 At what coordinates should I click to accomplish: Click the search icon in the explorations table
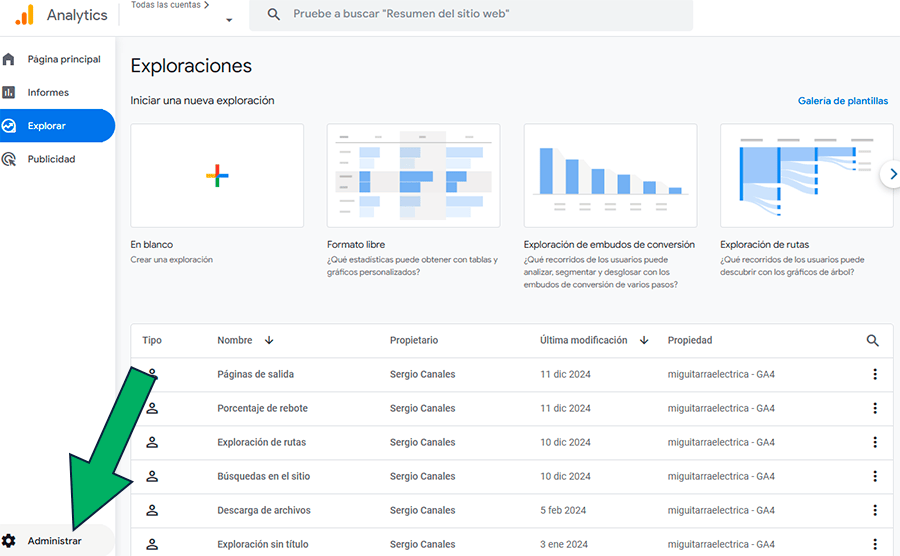click(x=873, y=341)
